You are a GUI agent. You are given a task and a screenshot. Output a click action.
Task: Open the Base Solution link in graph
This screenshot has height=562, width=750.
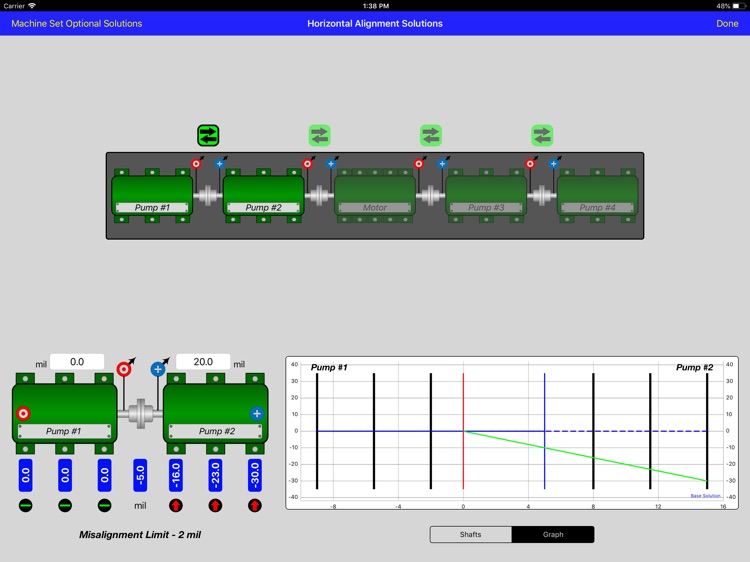(706, 496)
